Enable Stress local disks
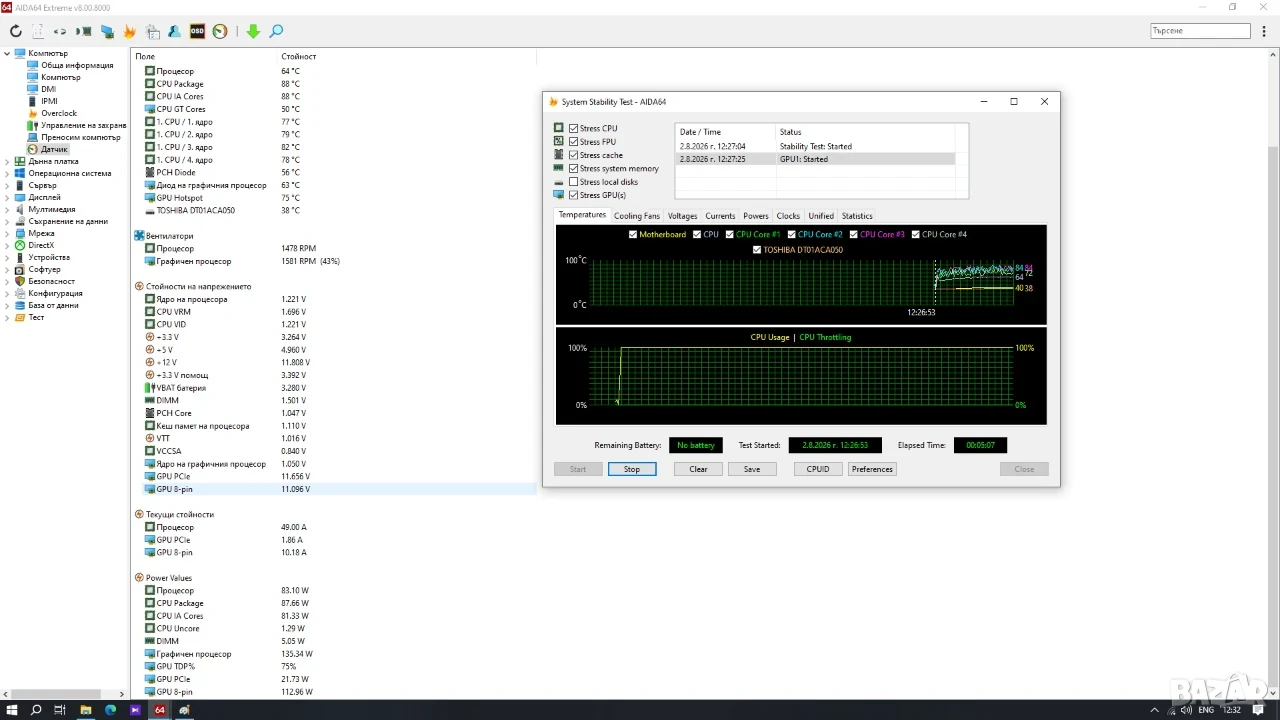This screenshot has height=720, width=1280. (573, 182)
